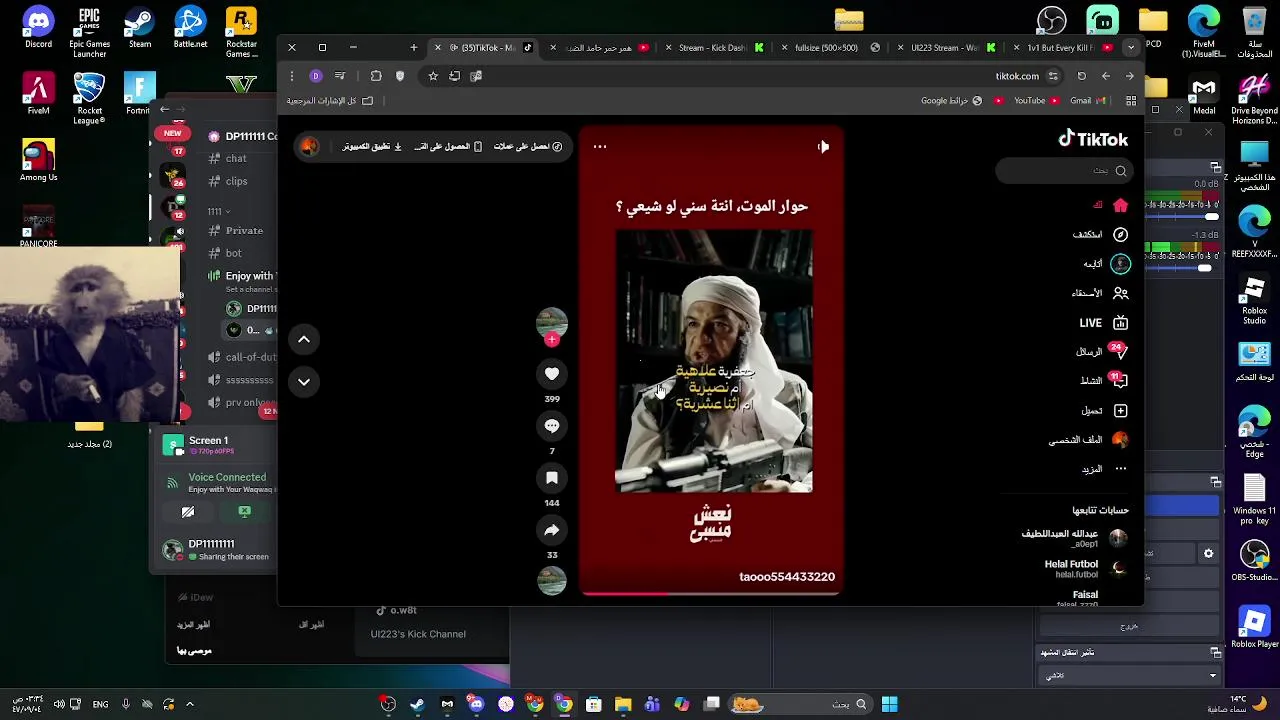The height and width of the screenshot is (720, 1280).
Task: Click the TikTok video progress bar
Action: (x=709, y=593)
